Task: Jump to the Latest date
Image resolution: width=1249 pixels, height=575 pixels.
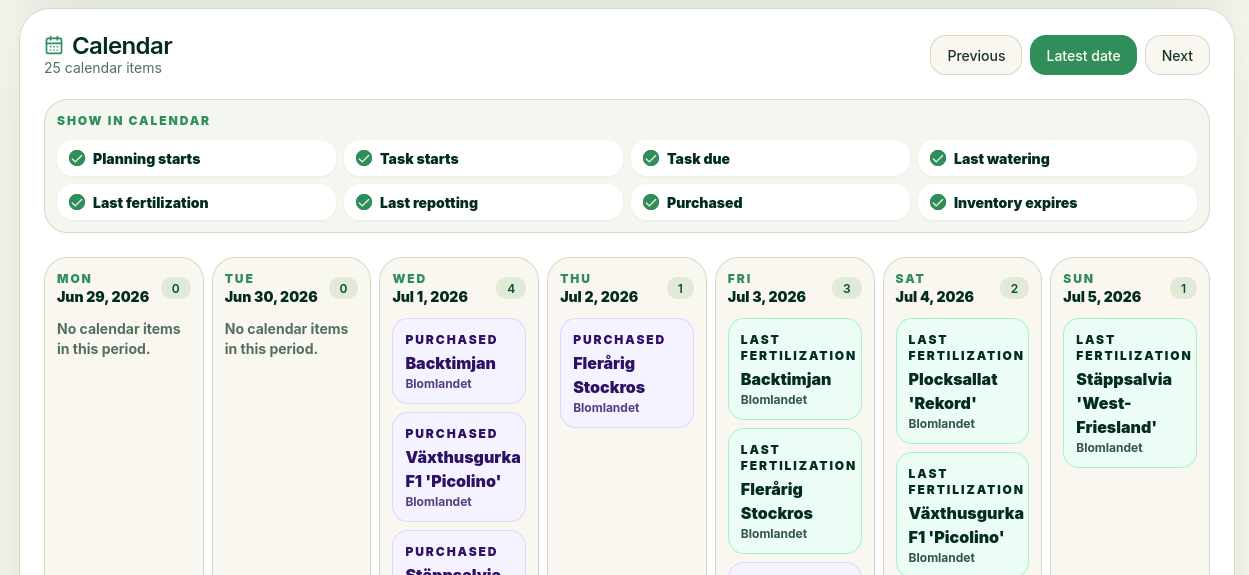Action: pyautogui.click(x=1083, y=55)
